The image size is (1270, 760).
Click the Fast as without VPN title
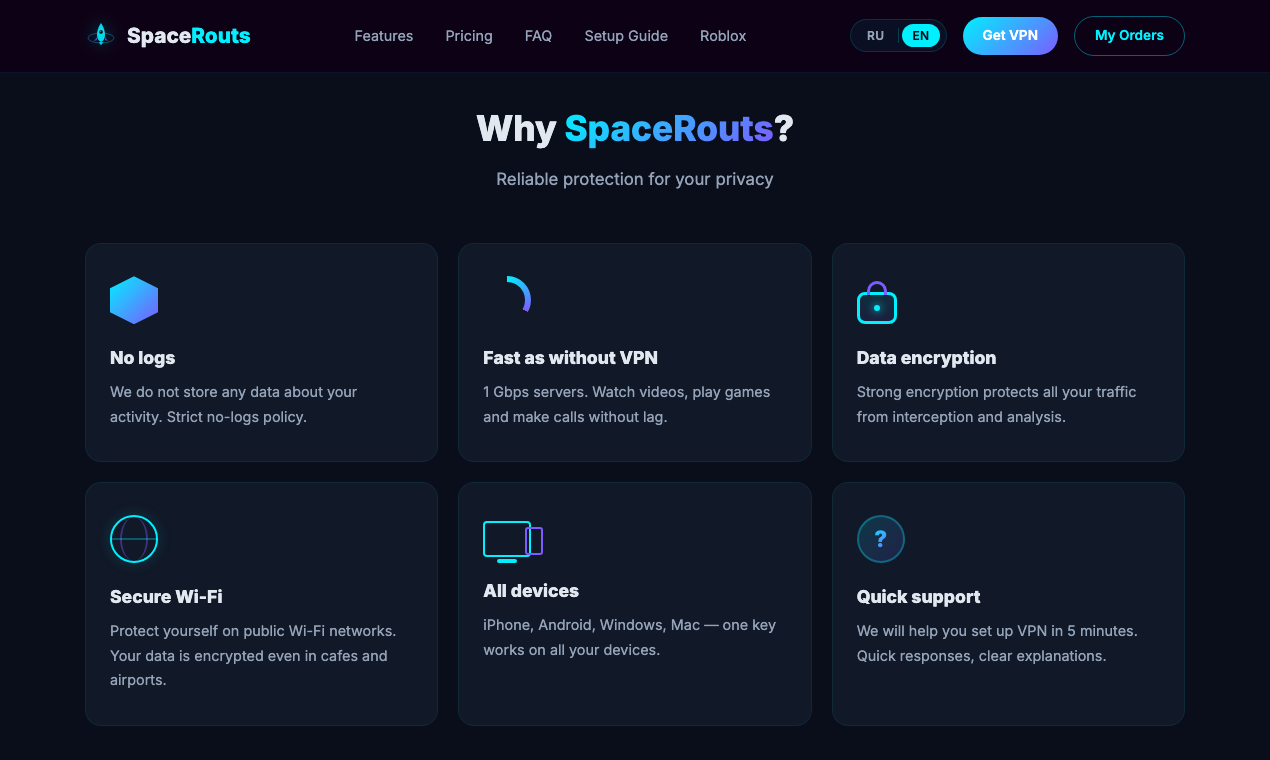tap(570, 358)
